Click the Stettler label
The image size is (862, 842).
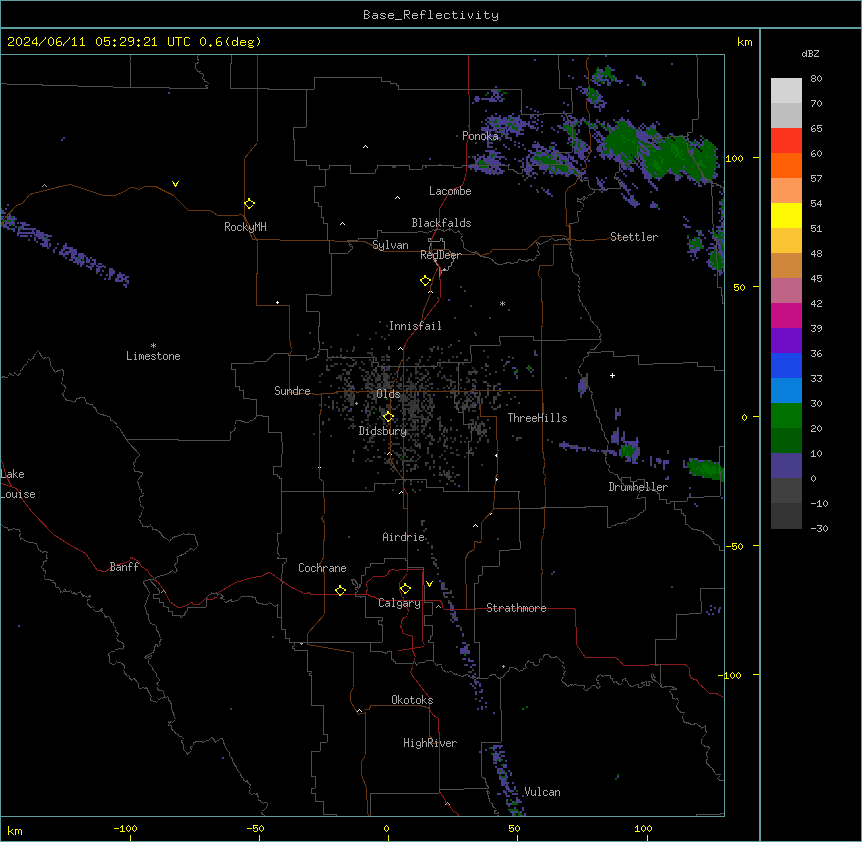[x=634, y=237]
